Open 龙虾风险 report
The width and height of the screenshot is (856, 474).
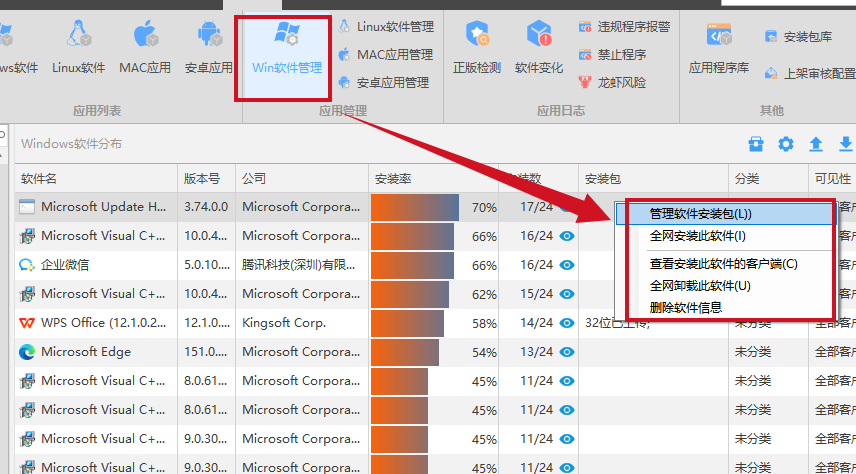point(613,82)
